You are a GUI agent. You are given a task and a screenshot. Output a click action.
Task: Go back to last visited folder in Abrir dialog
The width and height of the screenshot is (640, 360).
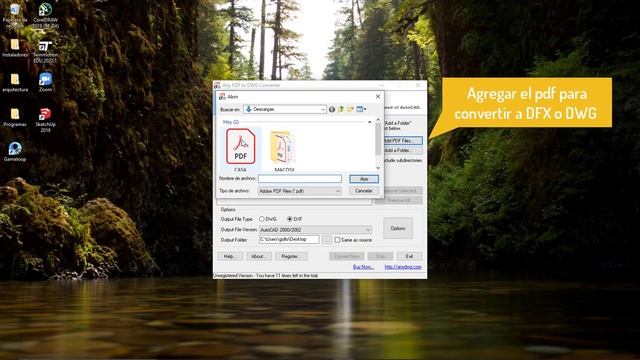332,109
